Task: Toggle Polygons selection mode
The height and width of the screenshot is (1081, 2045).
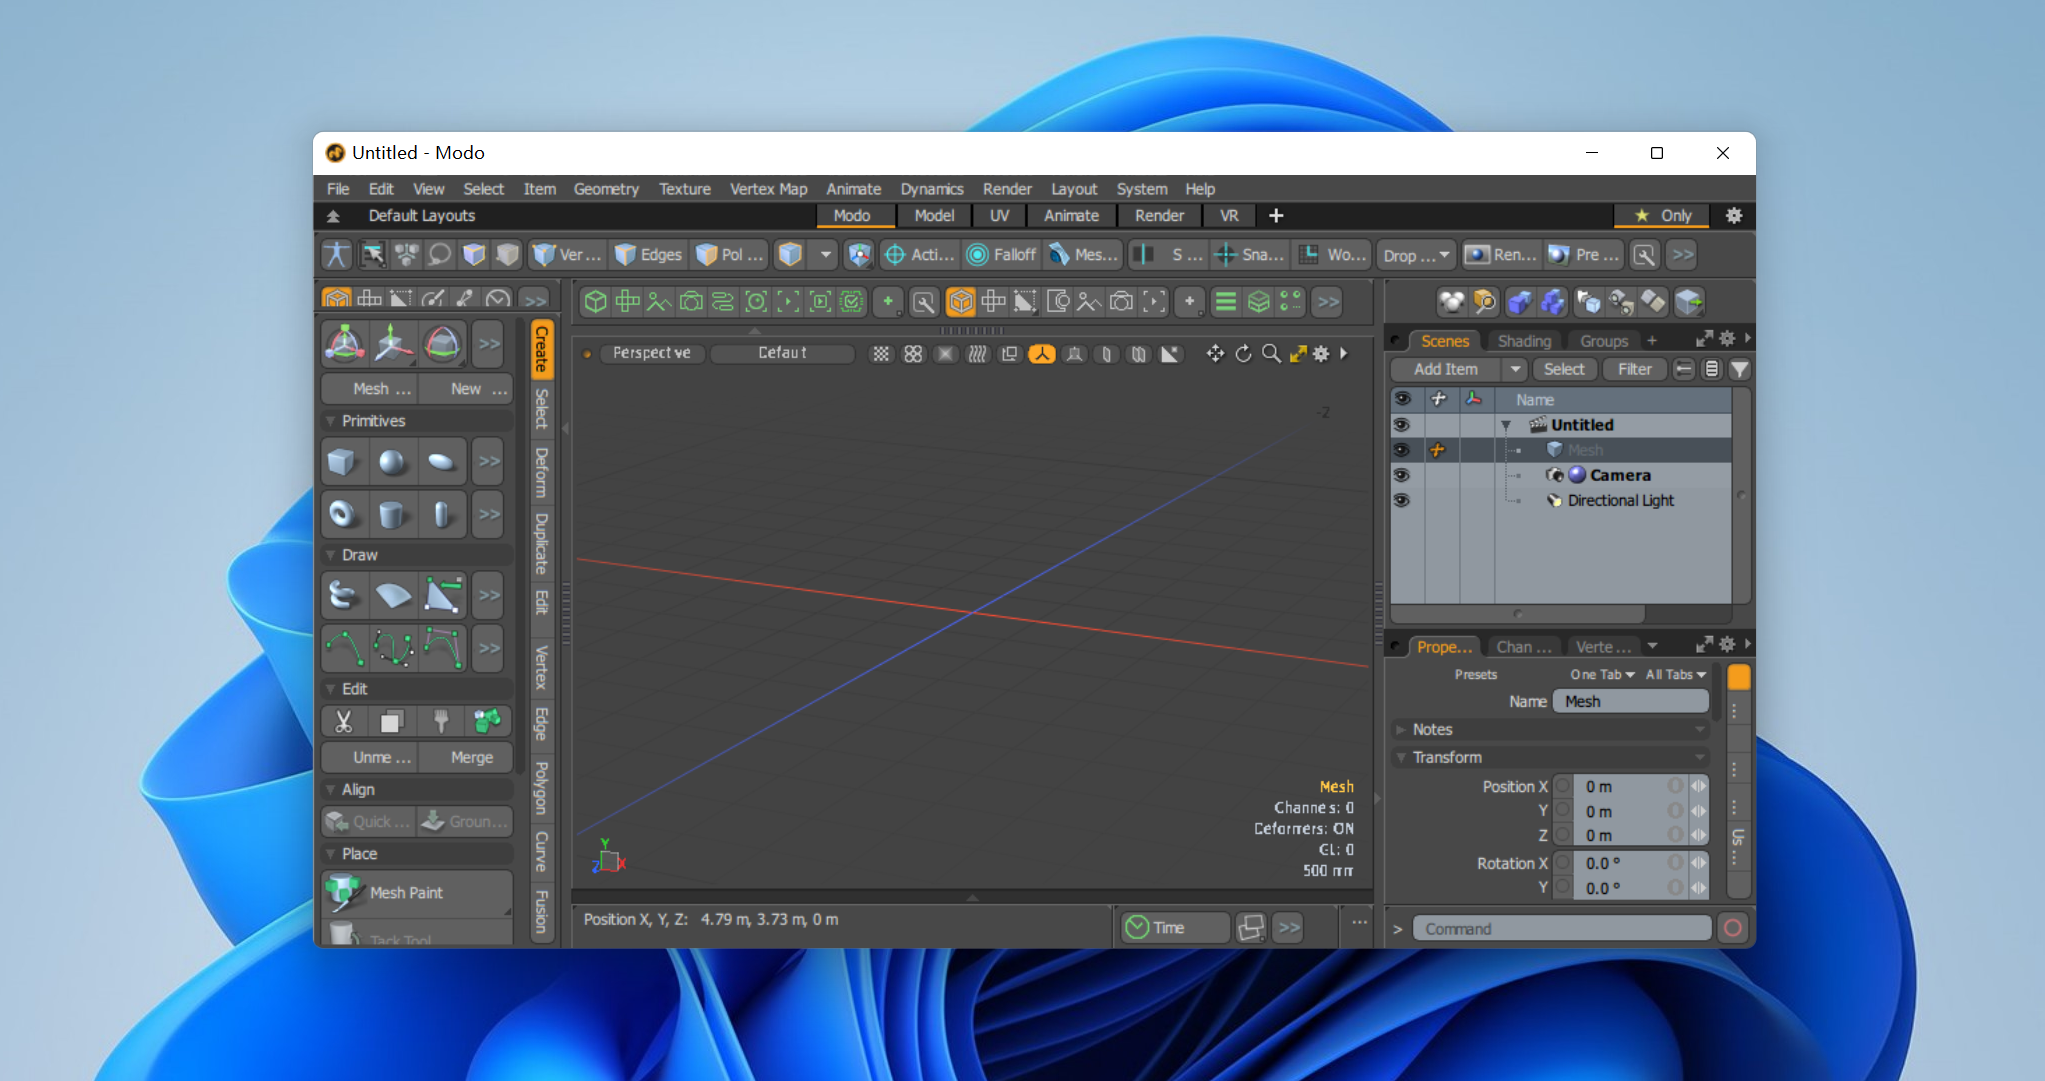Action: (x=730, y=255)
